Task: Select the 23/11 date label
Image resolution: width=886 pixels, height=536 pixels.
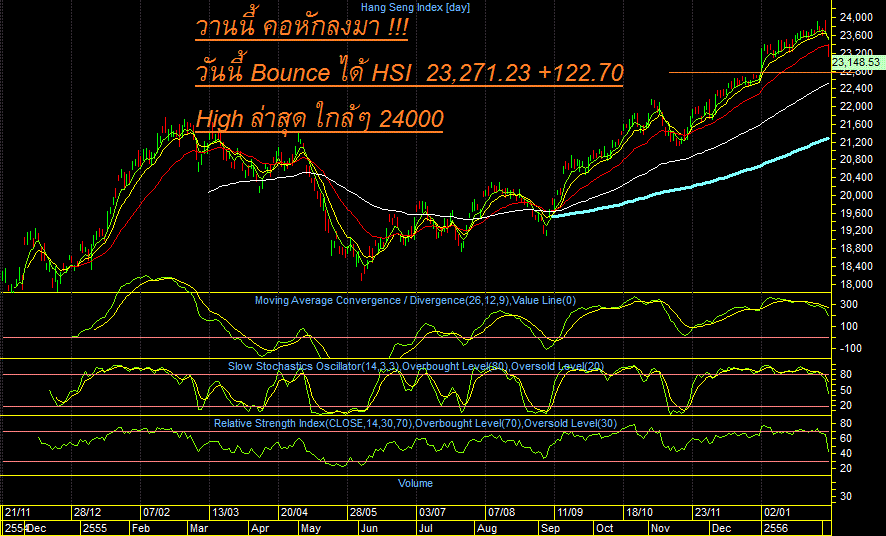Action: click(709, 512)
